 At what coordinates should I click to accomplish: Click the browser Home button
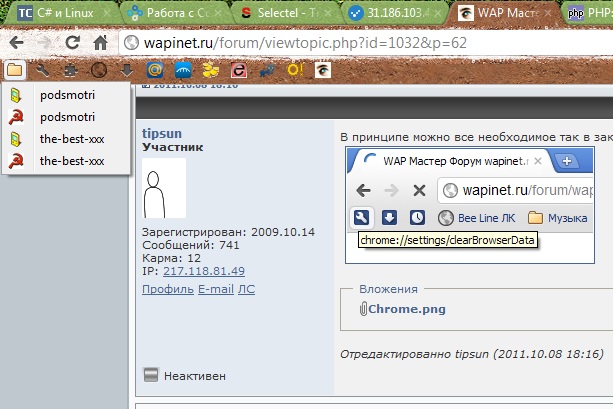(99, 44)
